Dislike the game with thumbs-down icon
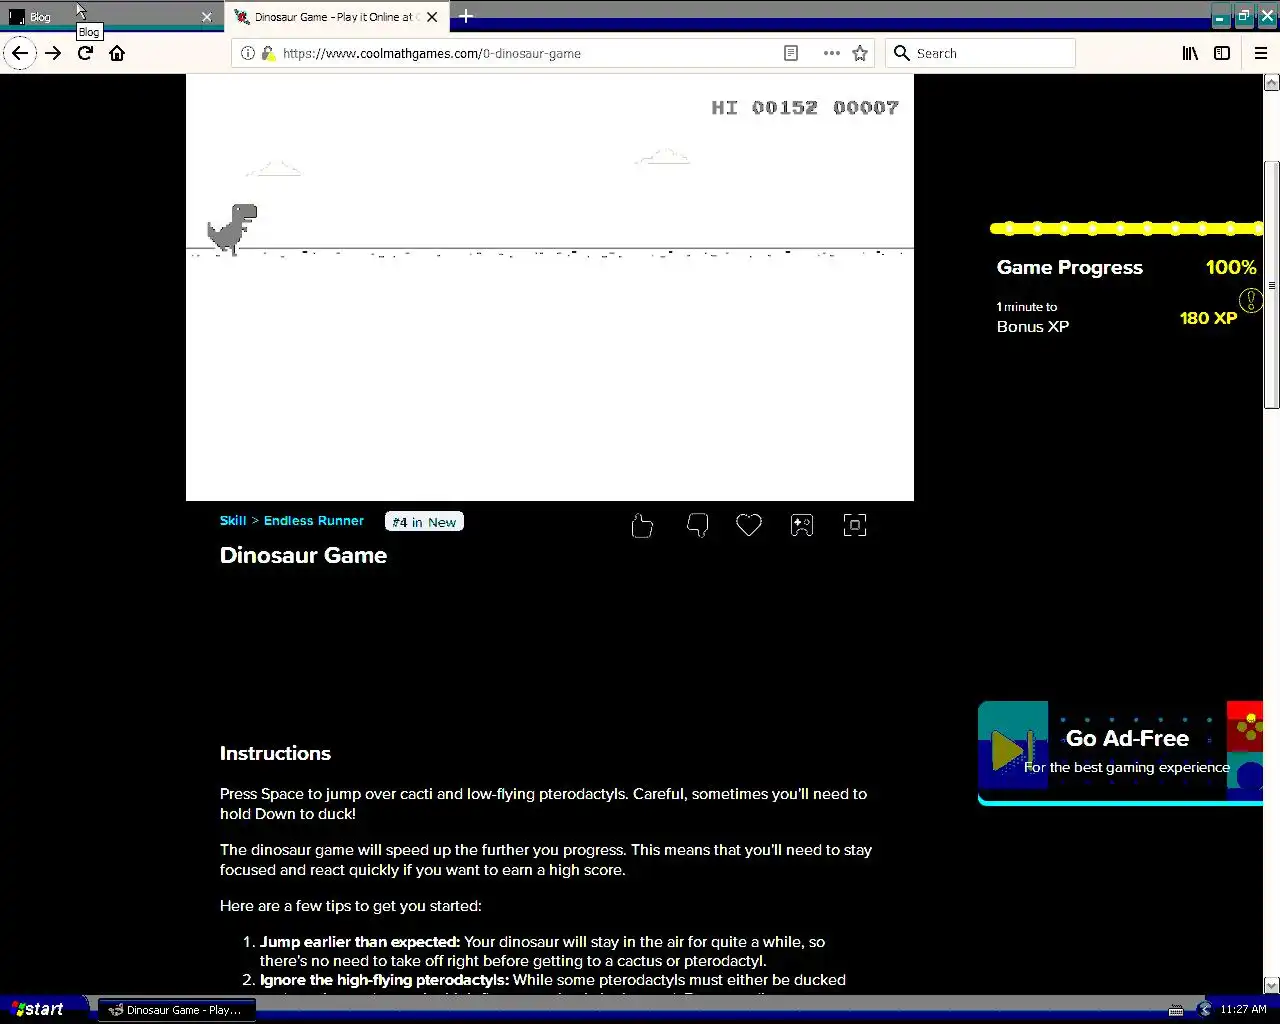This screenshot has height=1024, width=1280. click(697, 525)
